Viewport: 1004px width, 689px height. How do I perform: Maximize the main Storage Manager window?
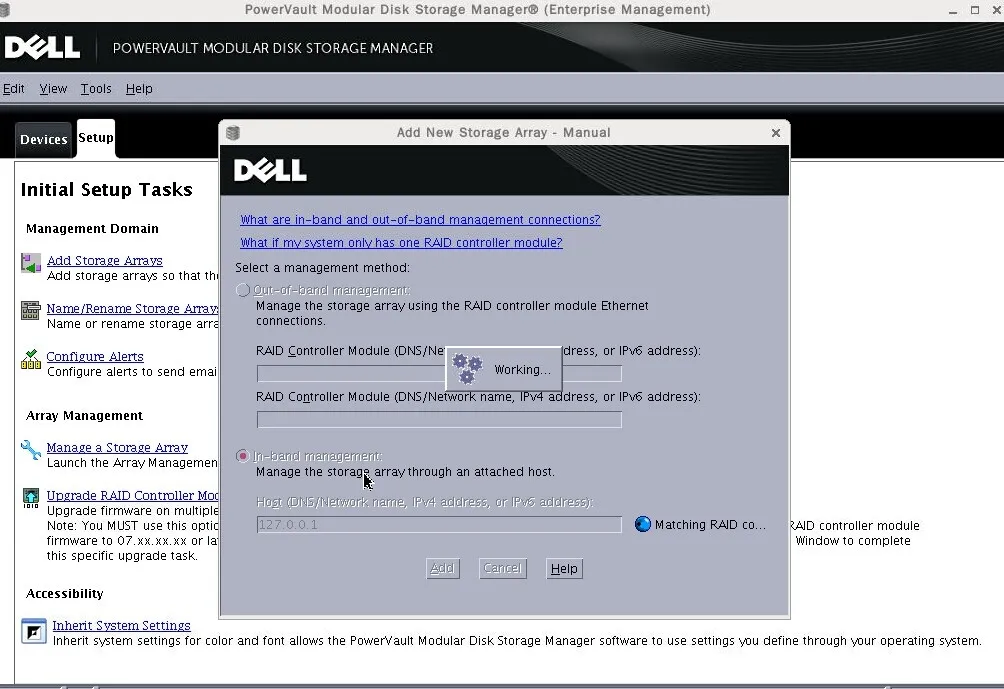(x=975, y=10)
